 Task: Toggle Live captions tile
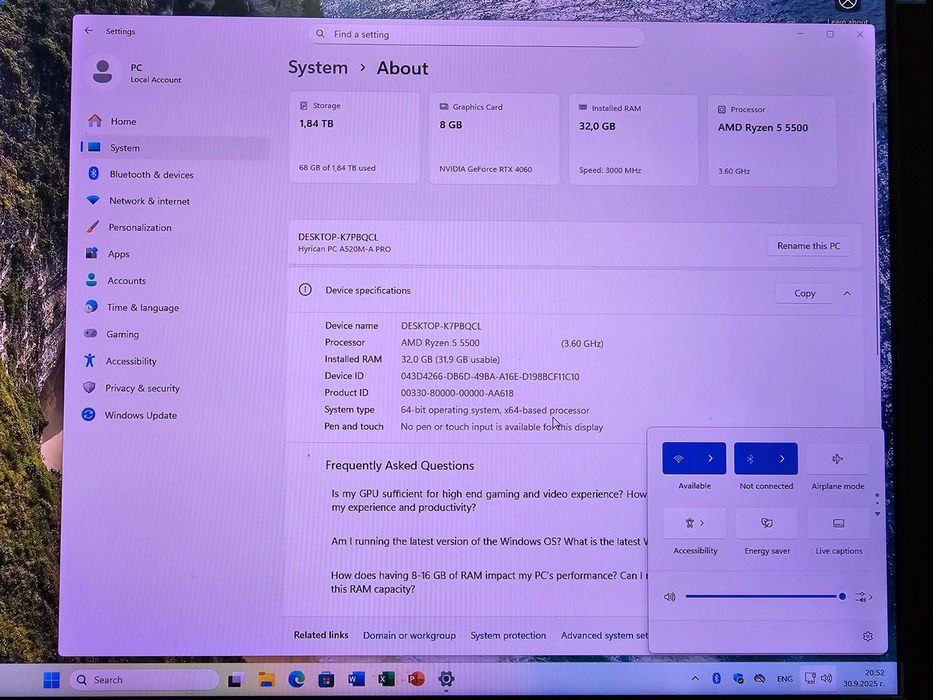coord(838,524)
